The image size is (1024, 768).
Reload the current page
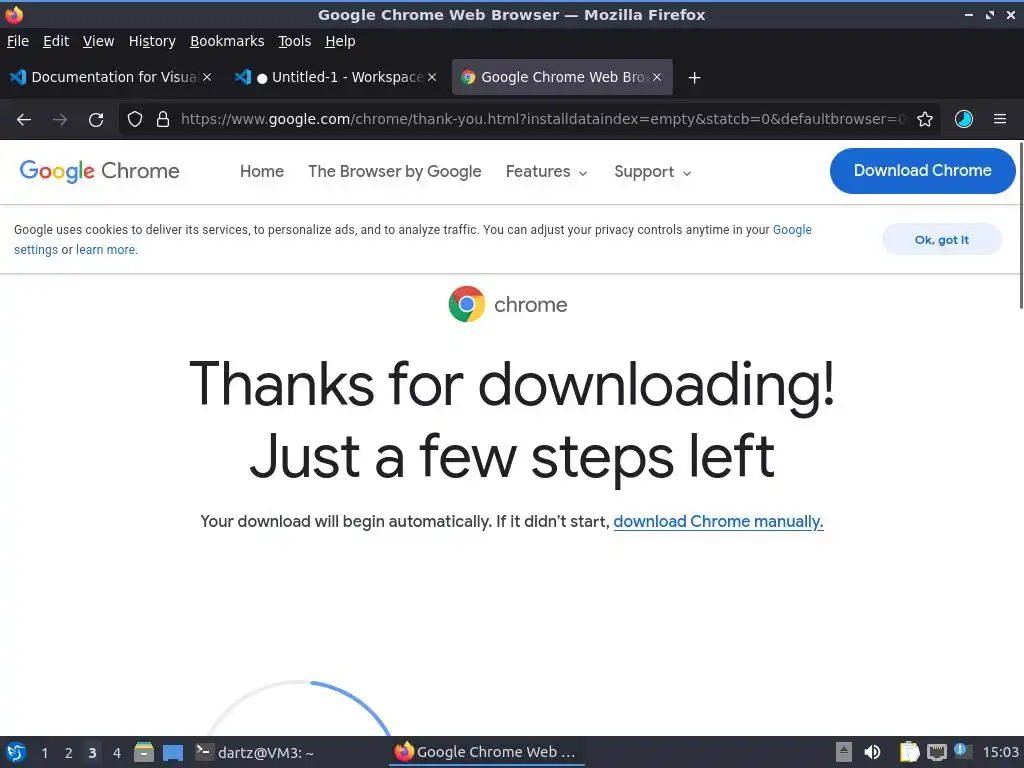point(96,120)
